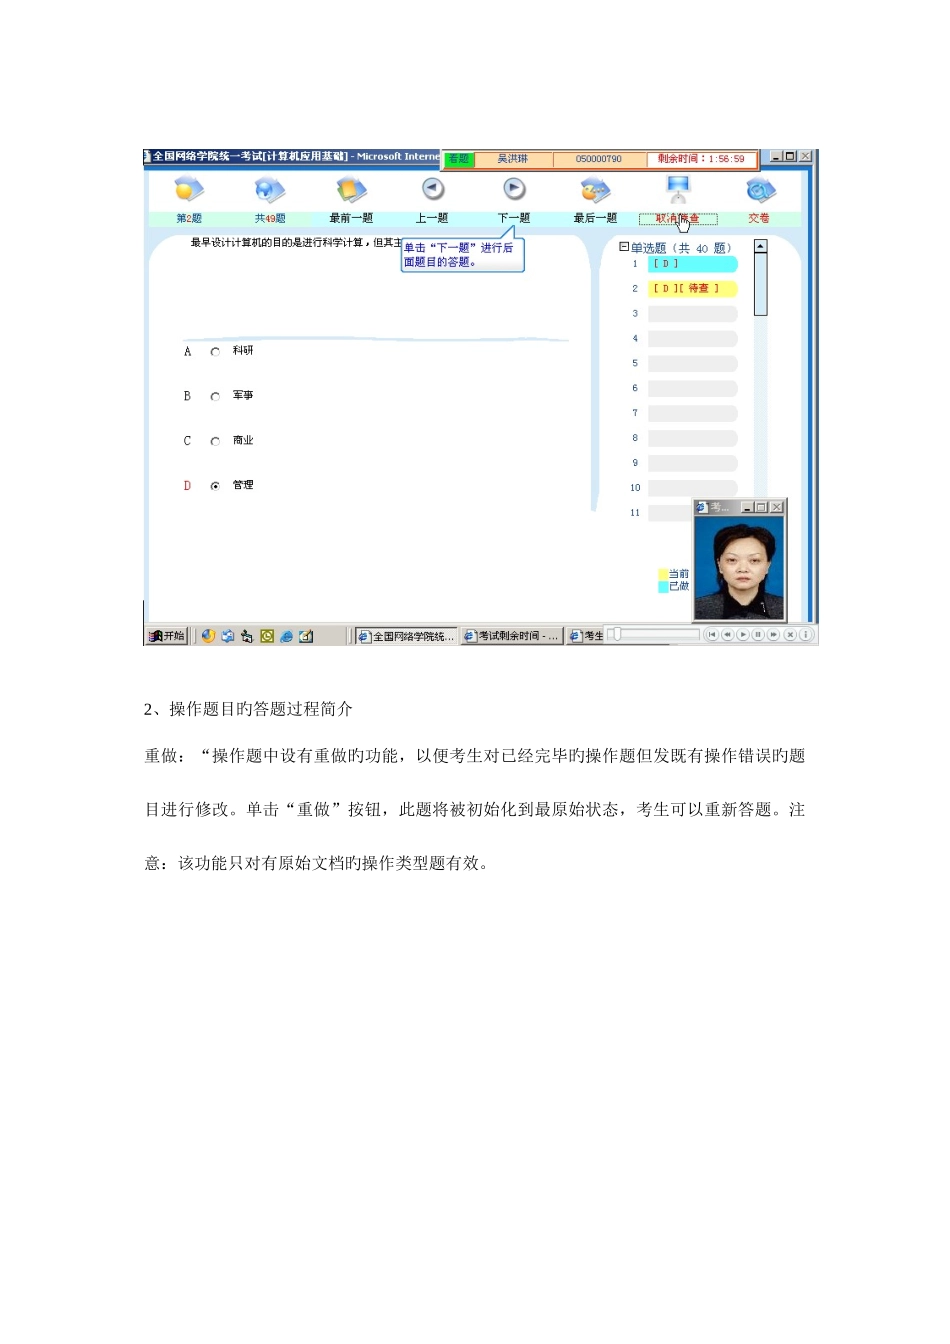This screenshot has width=950, height=1344.
Task: Click the 上一题 text label
Action: point(432,218)
